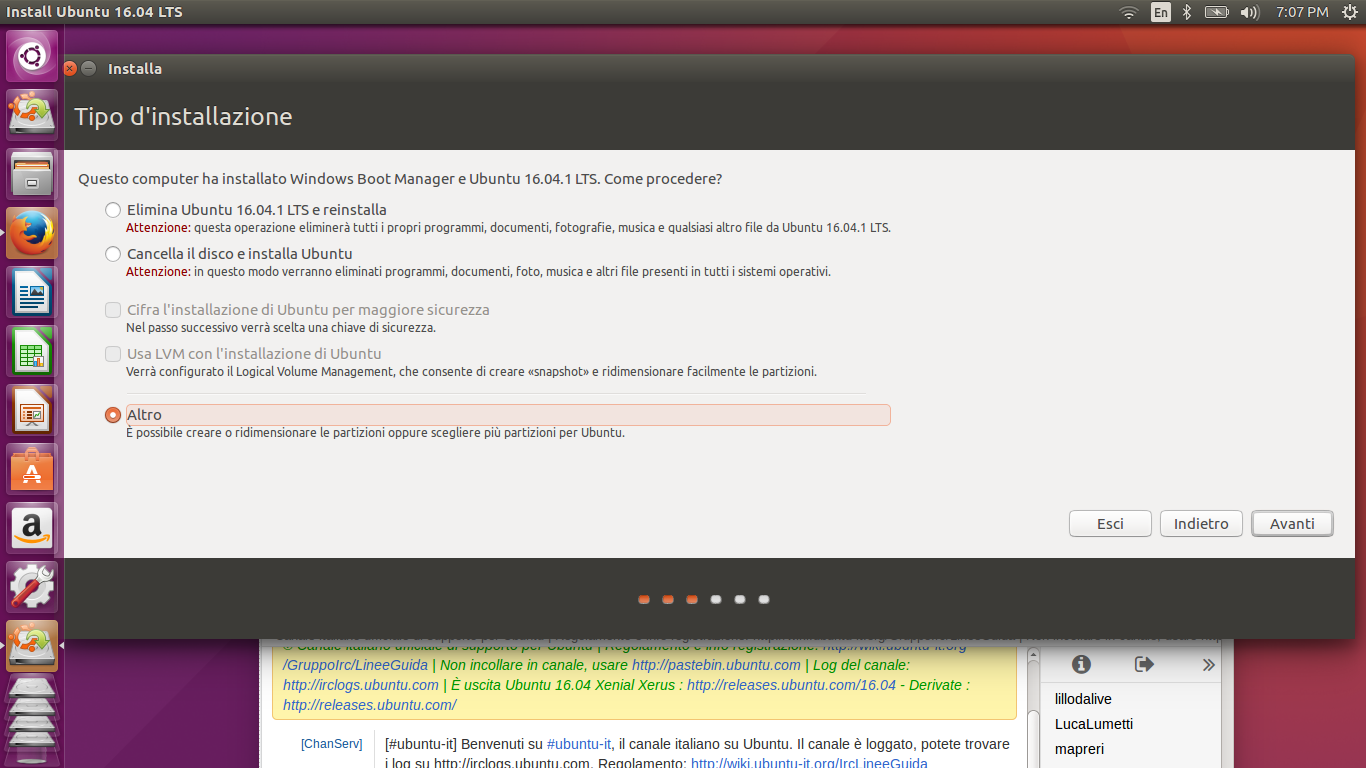
Task: Open the sound volume indicator
Action: [x=1249, y=12]
